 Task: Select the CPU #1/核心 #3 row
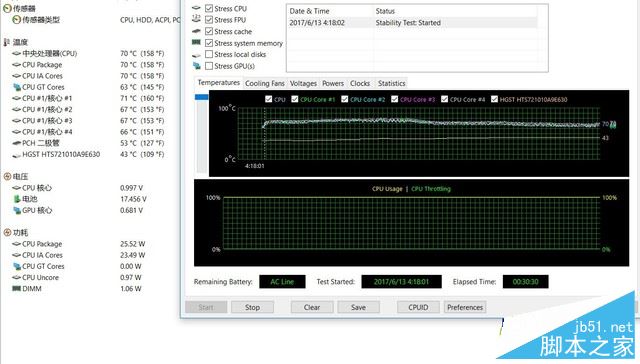[89, 121]
